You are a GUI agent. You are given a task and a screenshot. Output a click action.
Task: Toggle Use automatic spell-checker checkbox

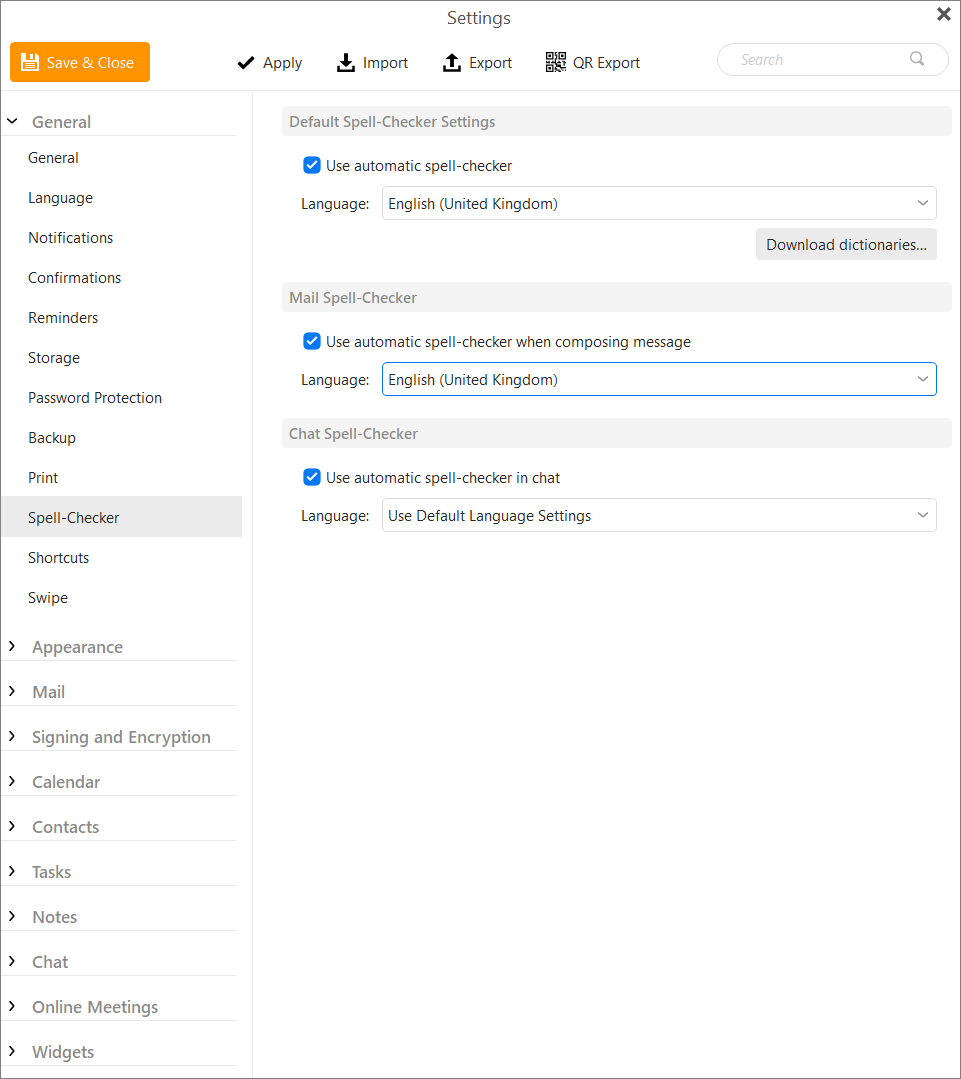312,165
